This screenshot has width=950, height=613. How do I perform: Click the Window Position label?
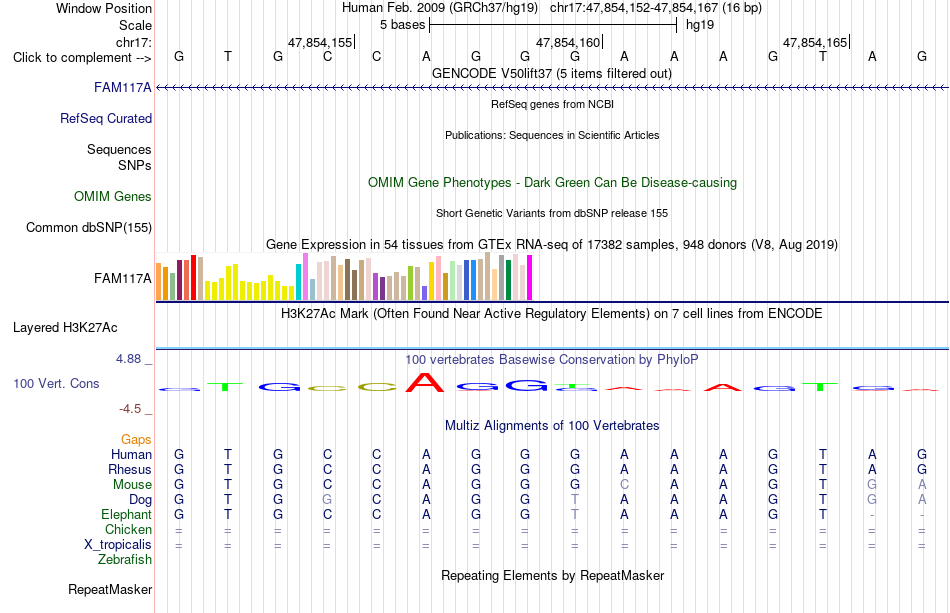(x=104, y=8)
